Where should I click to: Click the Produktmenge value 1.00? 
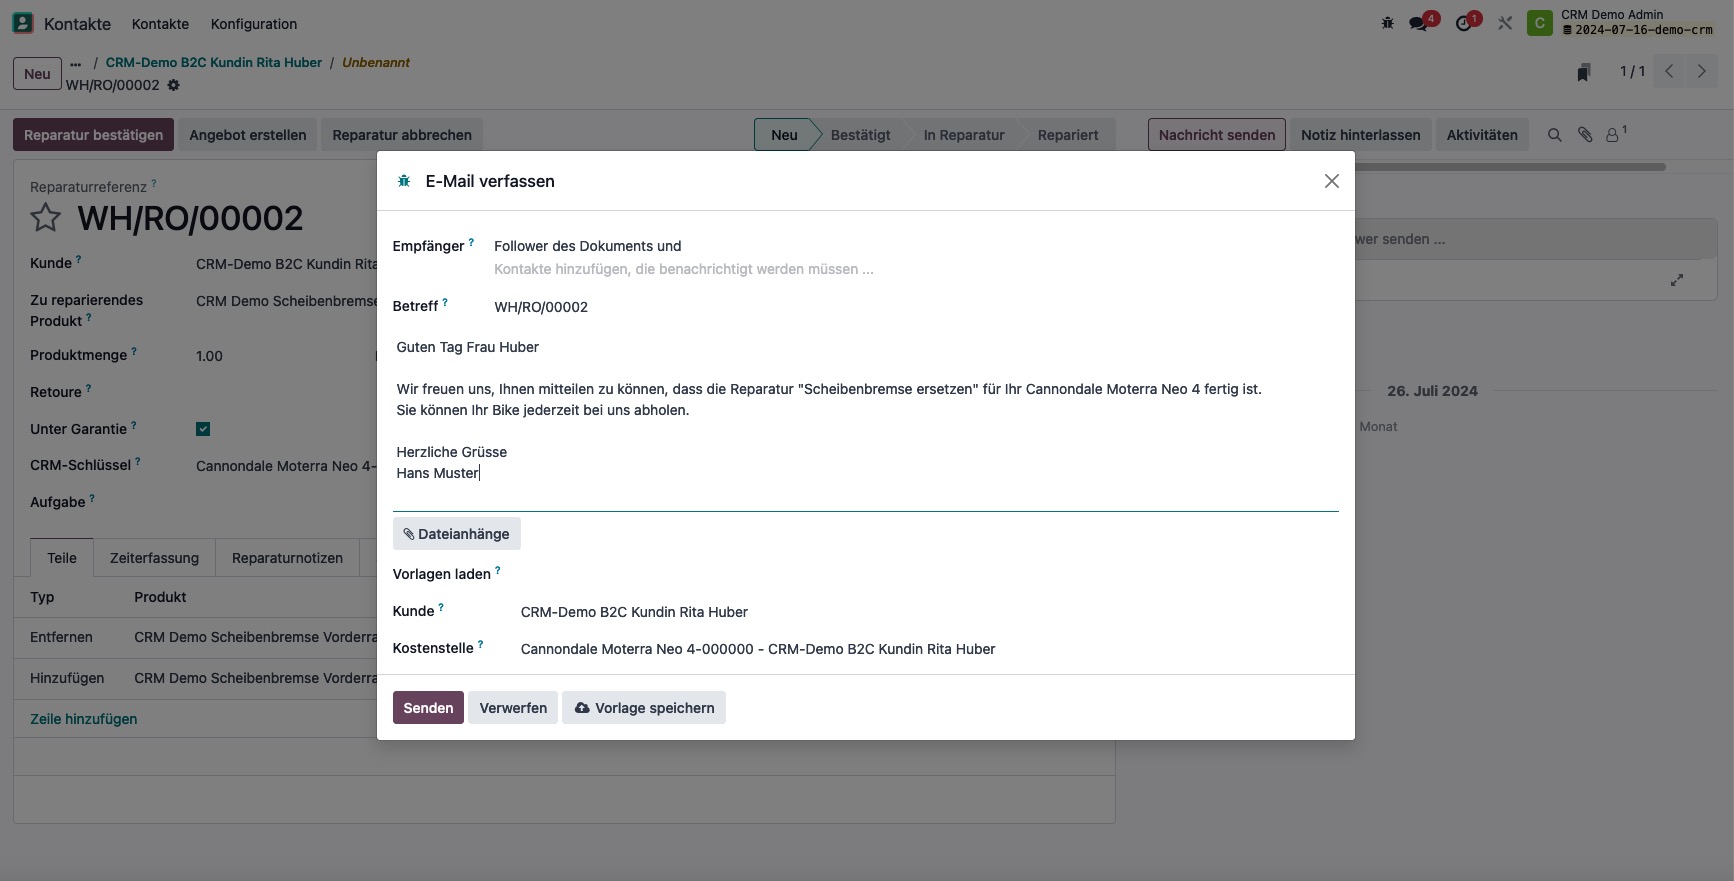[x=209, y=356]
